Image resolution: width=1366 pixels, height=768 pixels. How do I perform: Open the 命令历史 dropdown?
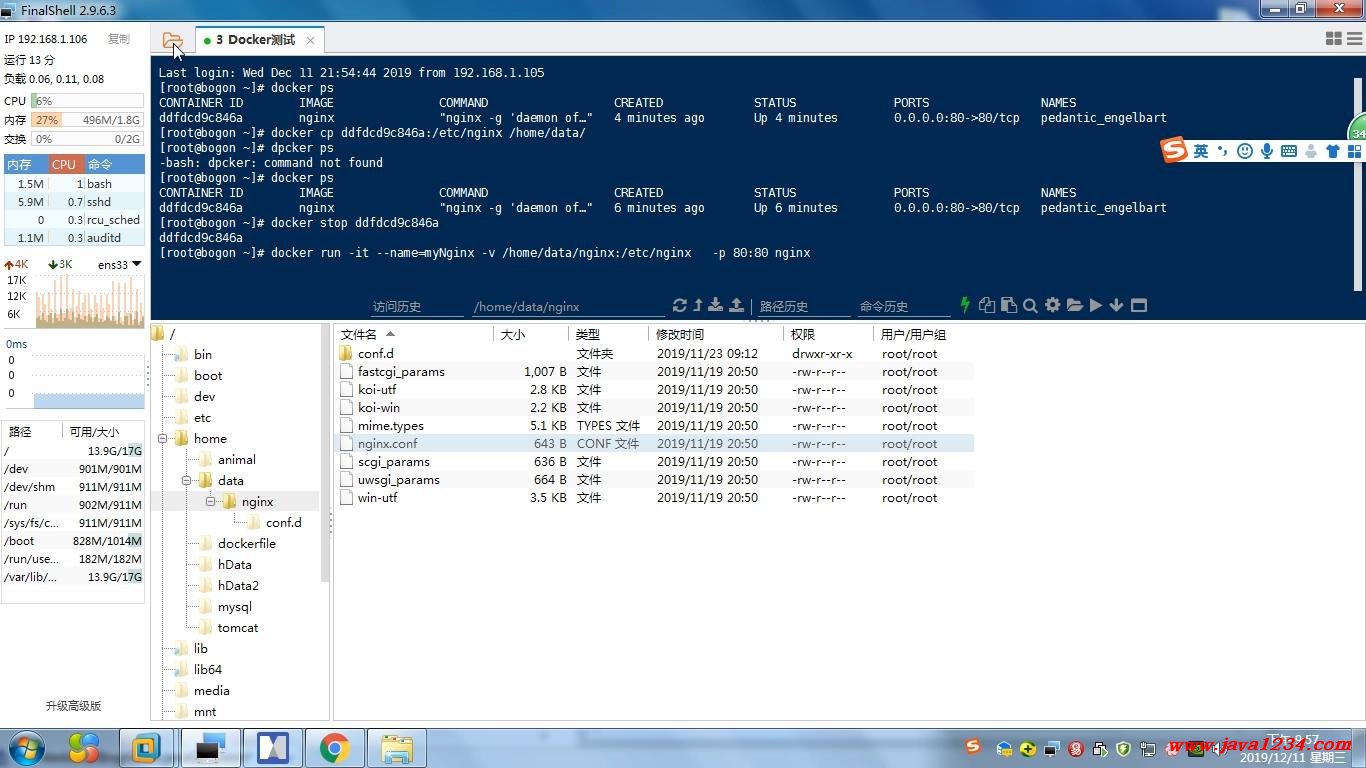(x=904, y=307)
